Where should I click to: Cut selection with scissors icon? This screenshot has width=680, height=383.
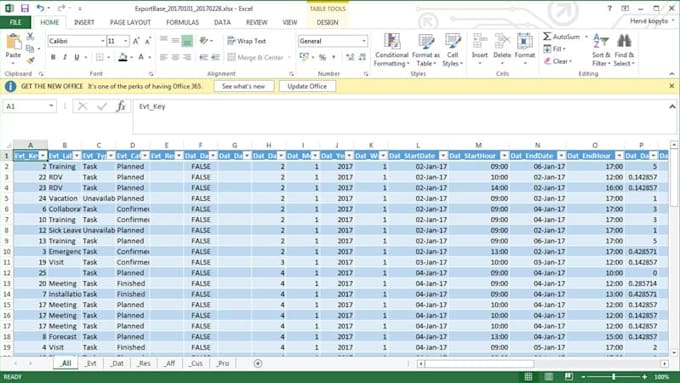pos(30,36)
